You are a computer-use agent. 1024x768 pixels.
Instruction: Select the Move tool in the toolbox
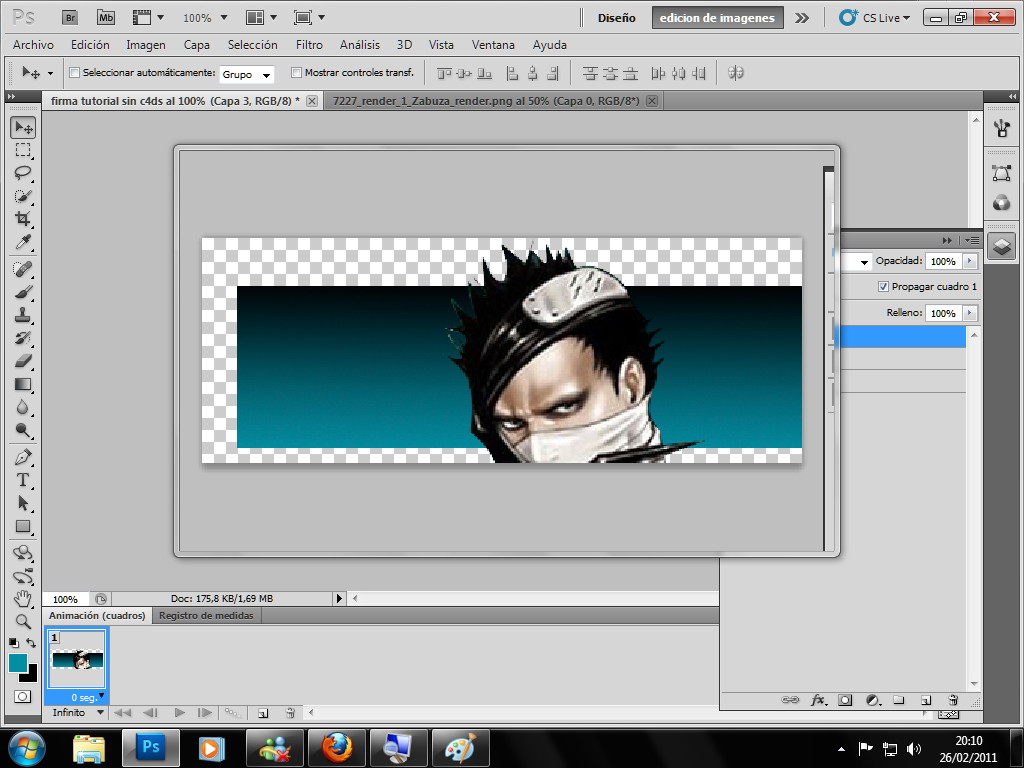[23, 127]
